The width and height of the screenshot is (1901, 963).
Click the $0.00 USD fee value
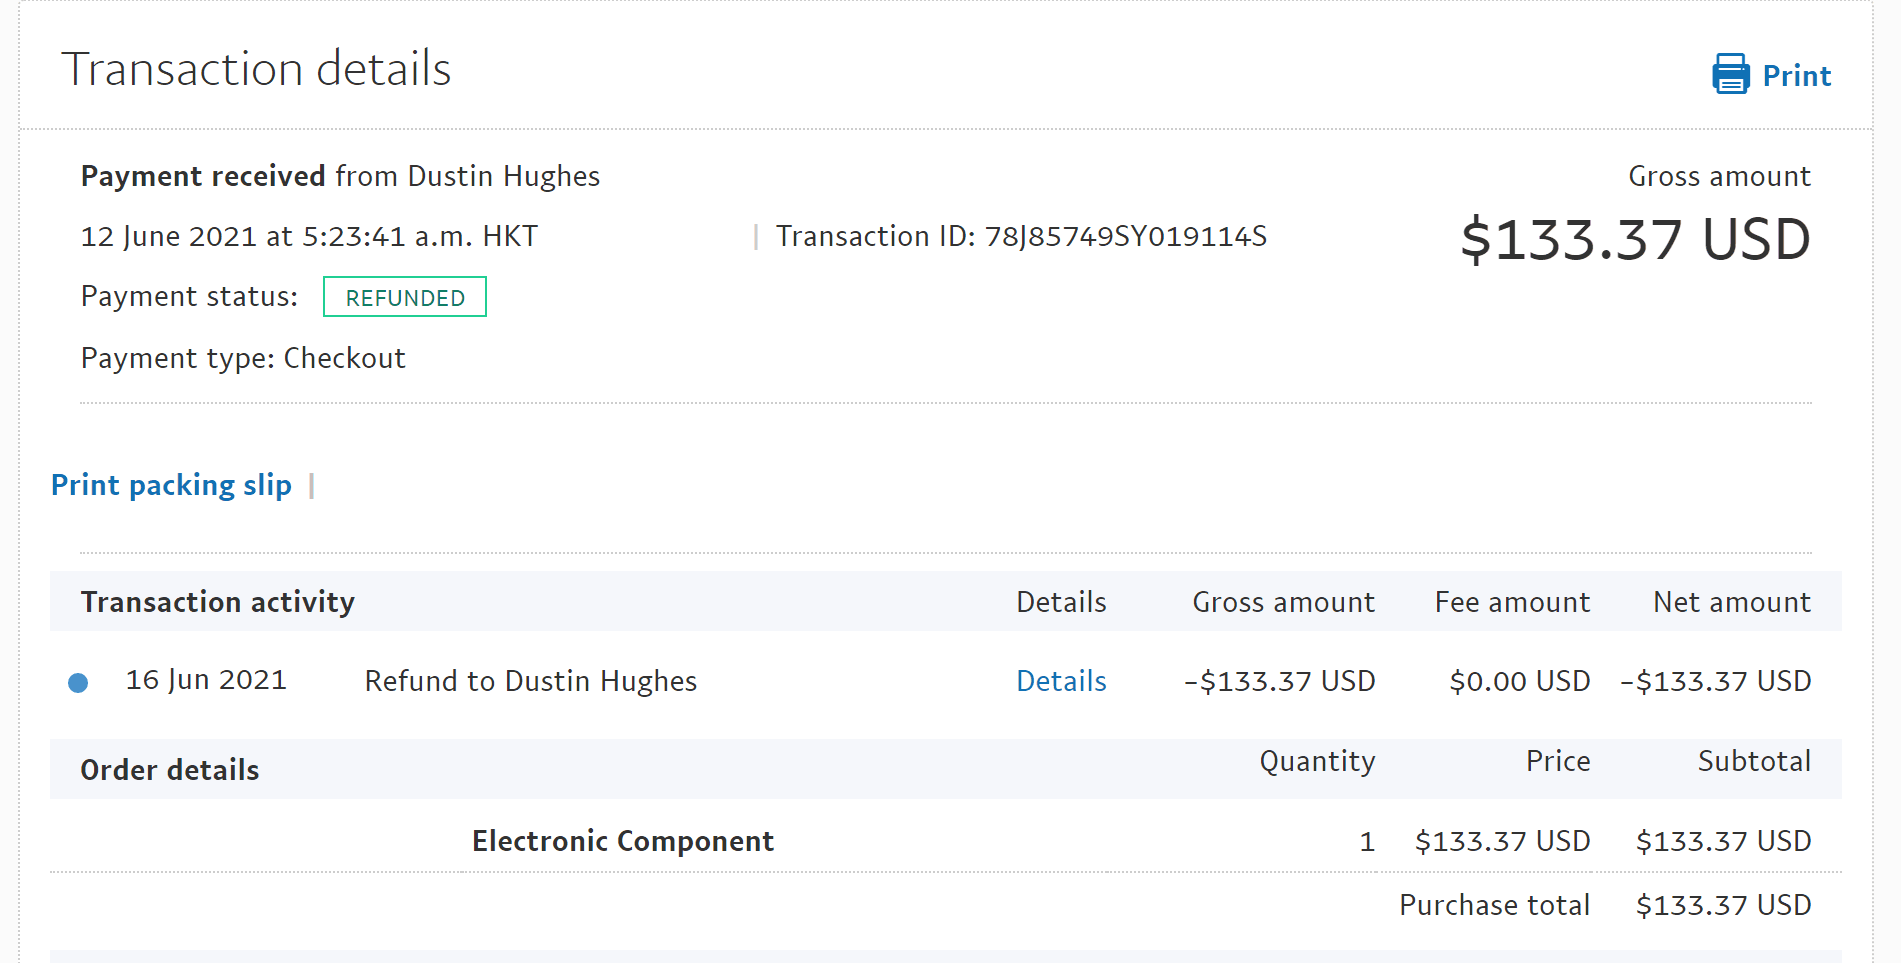pos(1520,681)
